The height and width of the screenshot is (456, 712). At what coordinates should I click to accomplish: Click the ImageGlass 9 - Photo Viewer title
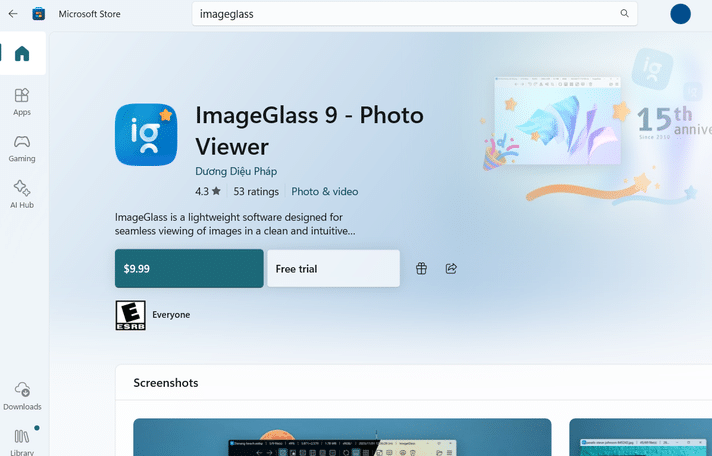[309, 131]
